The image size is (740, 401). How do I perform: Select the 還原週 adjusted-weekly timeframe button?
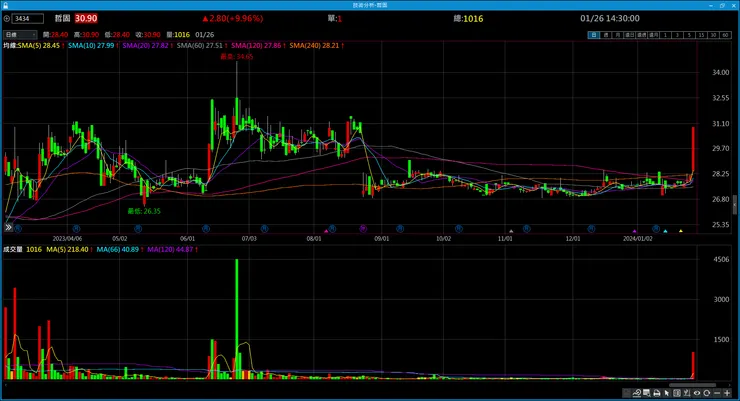[x=642, y=35]
